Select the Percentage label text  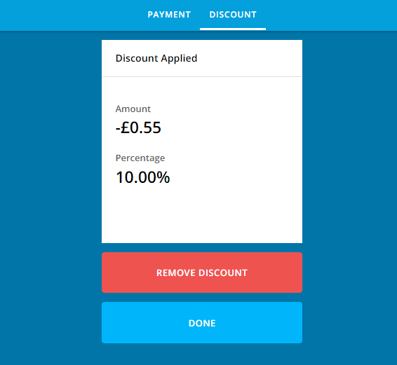click(140, 158)
